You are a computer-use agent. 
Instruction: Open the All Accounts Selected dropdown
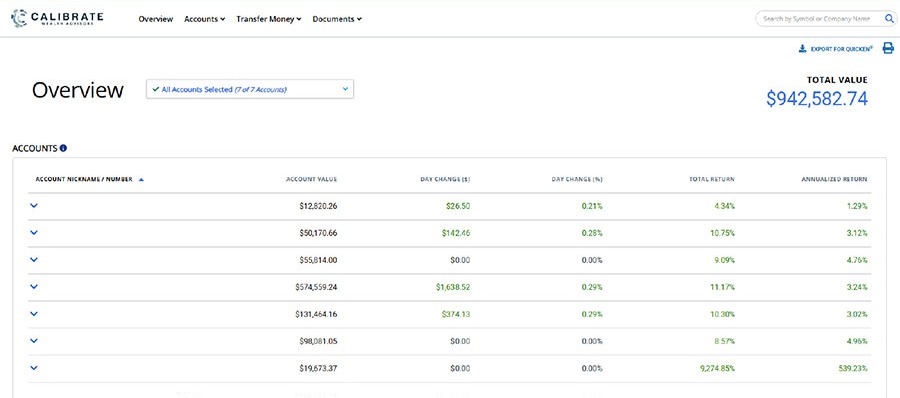250,90
